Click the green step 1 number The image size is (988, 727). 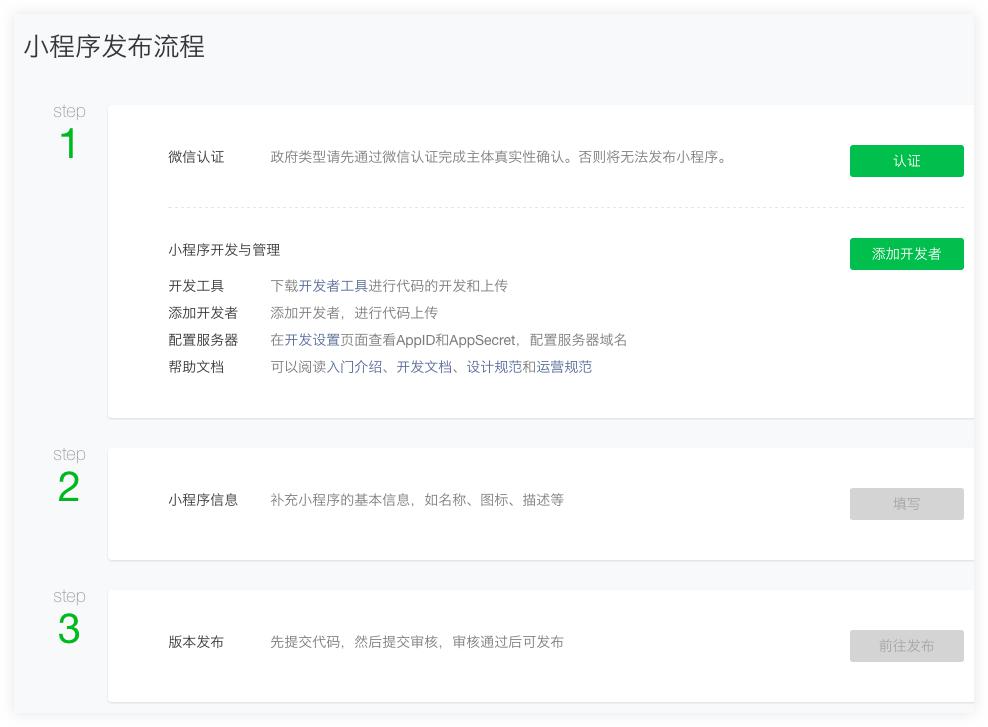pyautogui.click(x=68, y=141)
